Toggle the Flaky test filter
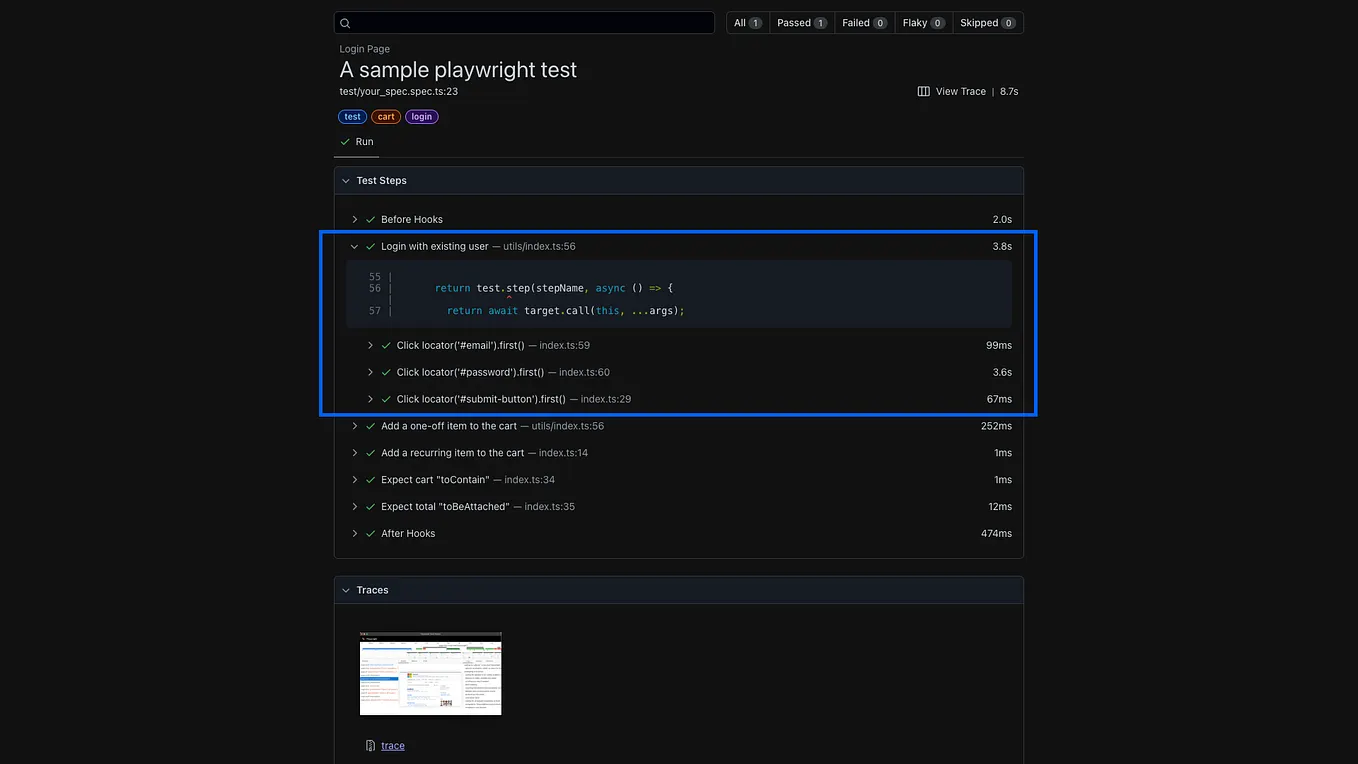 click(921, 22)
